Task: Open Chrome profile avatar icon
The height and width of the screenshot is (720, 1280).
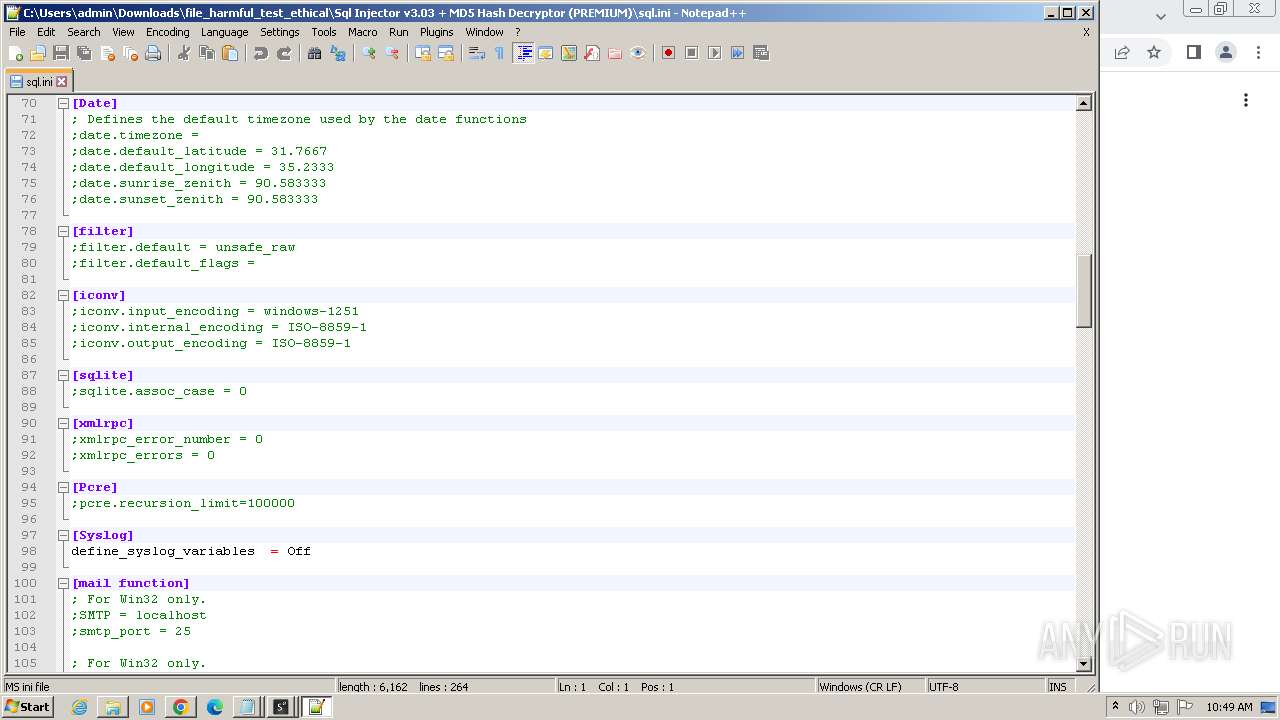Action: tap(1226, 52)
